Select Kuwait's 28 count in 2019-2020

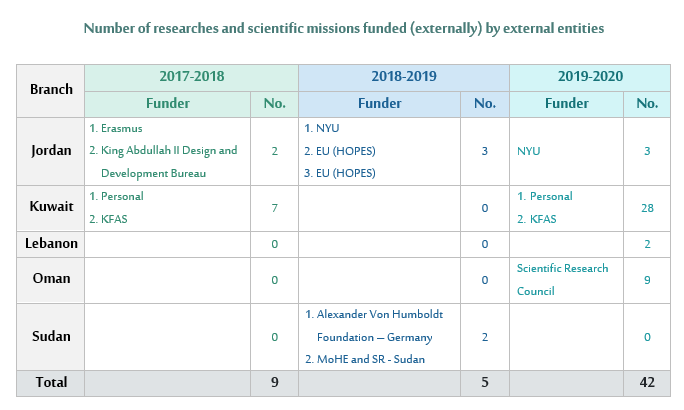647,208
